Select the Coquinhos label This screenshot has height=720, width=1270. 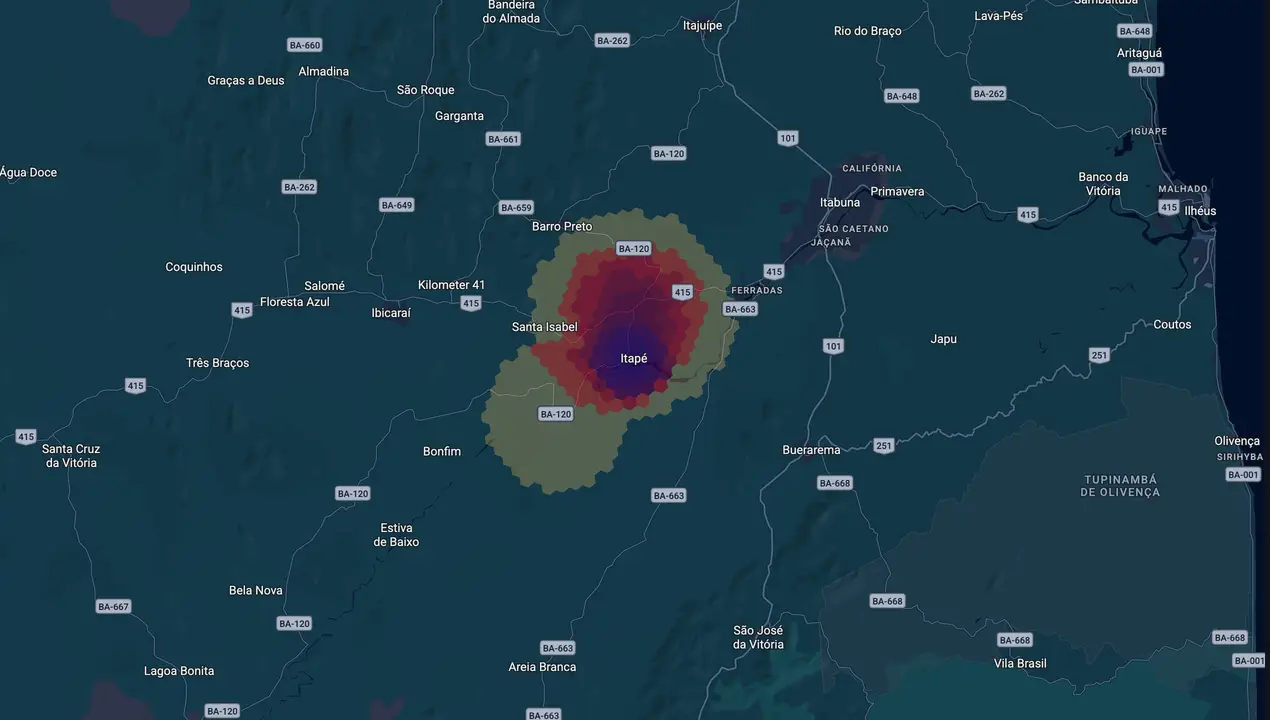194,267
